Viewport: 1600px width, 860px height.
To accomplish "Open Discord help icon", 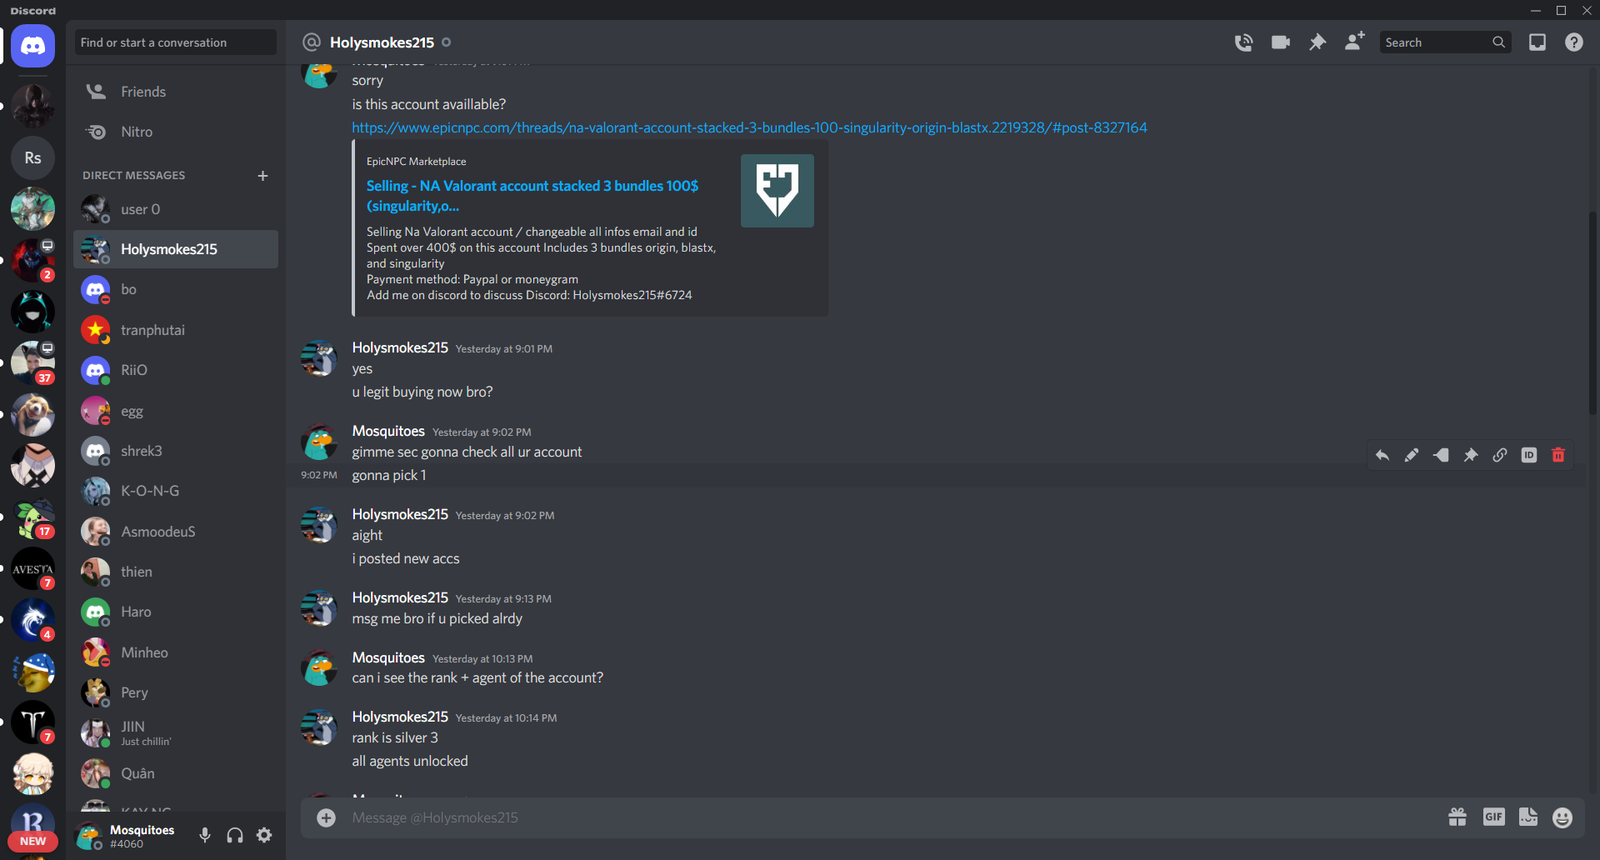I will pos(1574,42).
